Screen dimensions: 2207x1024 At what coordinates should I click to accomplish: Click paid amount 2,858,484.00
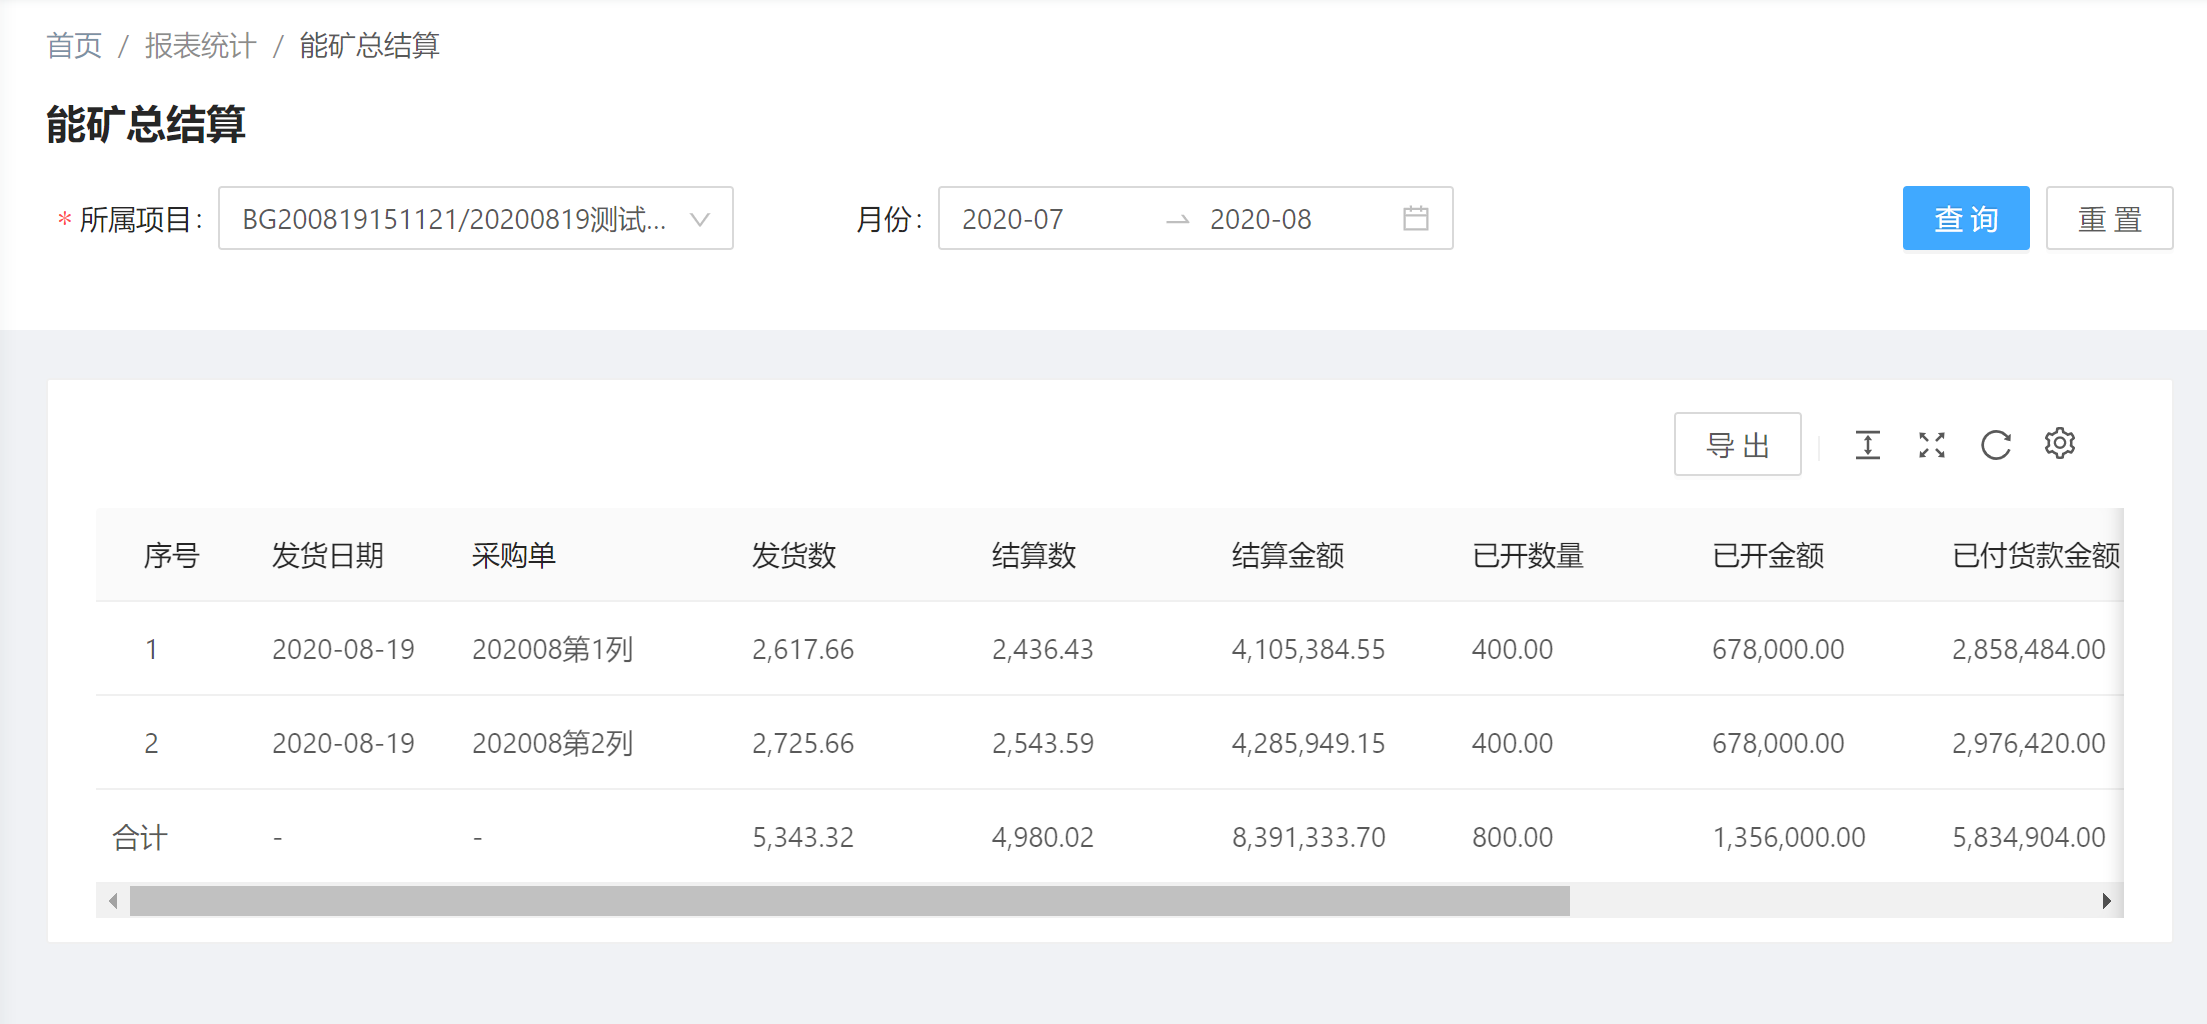[x=2029, y=649]
